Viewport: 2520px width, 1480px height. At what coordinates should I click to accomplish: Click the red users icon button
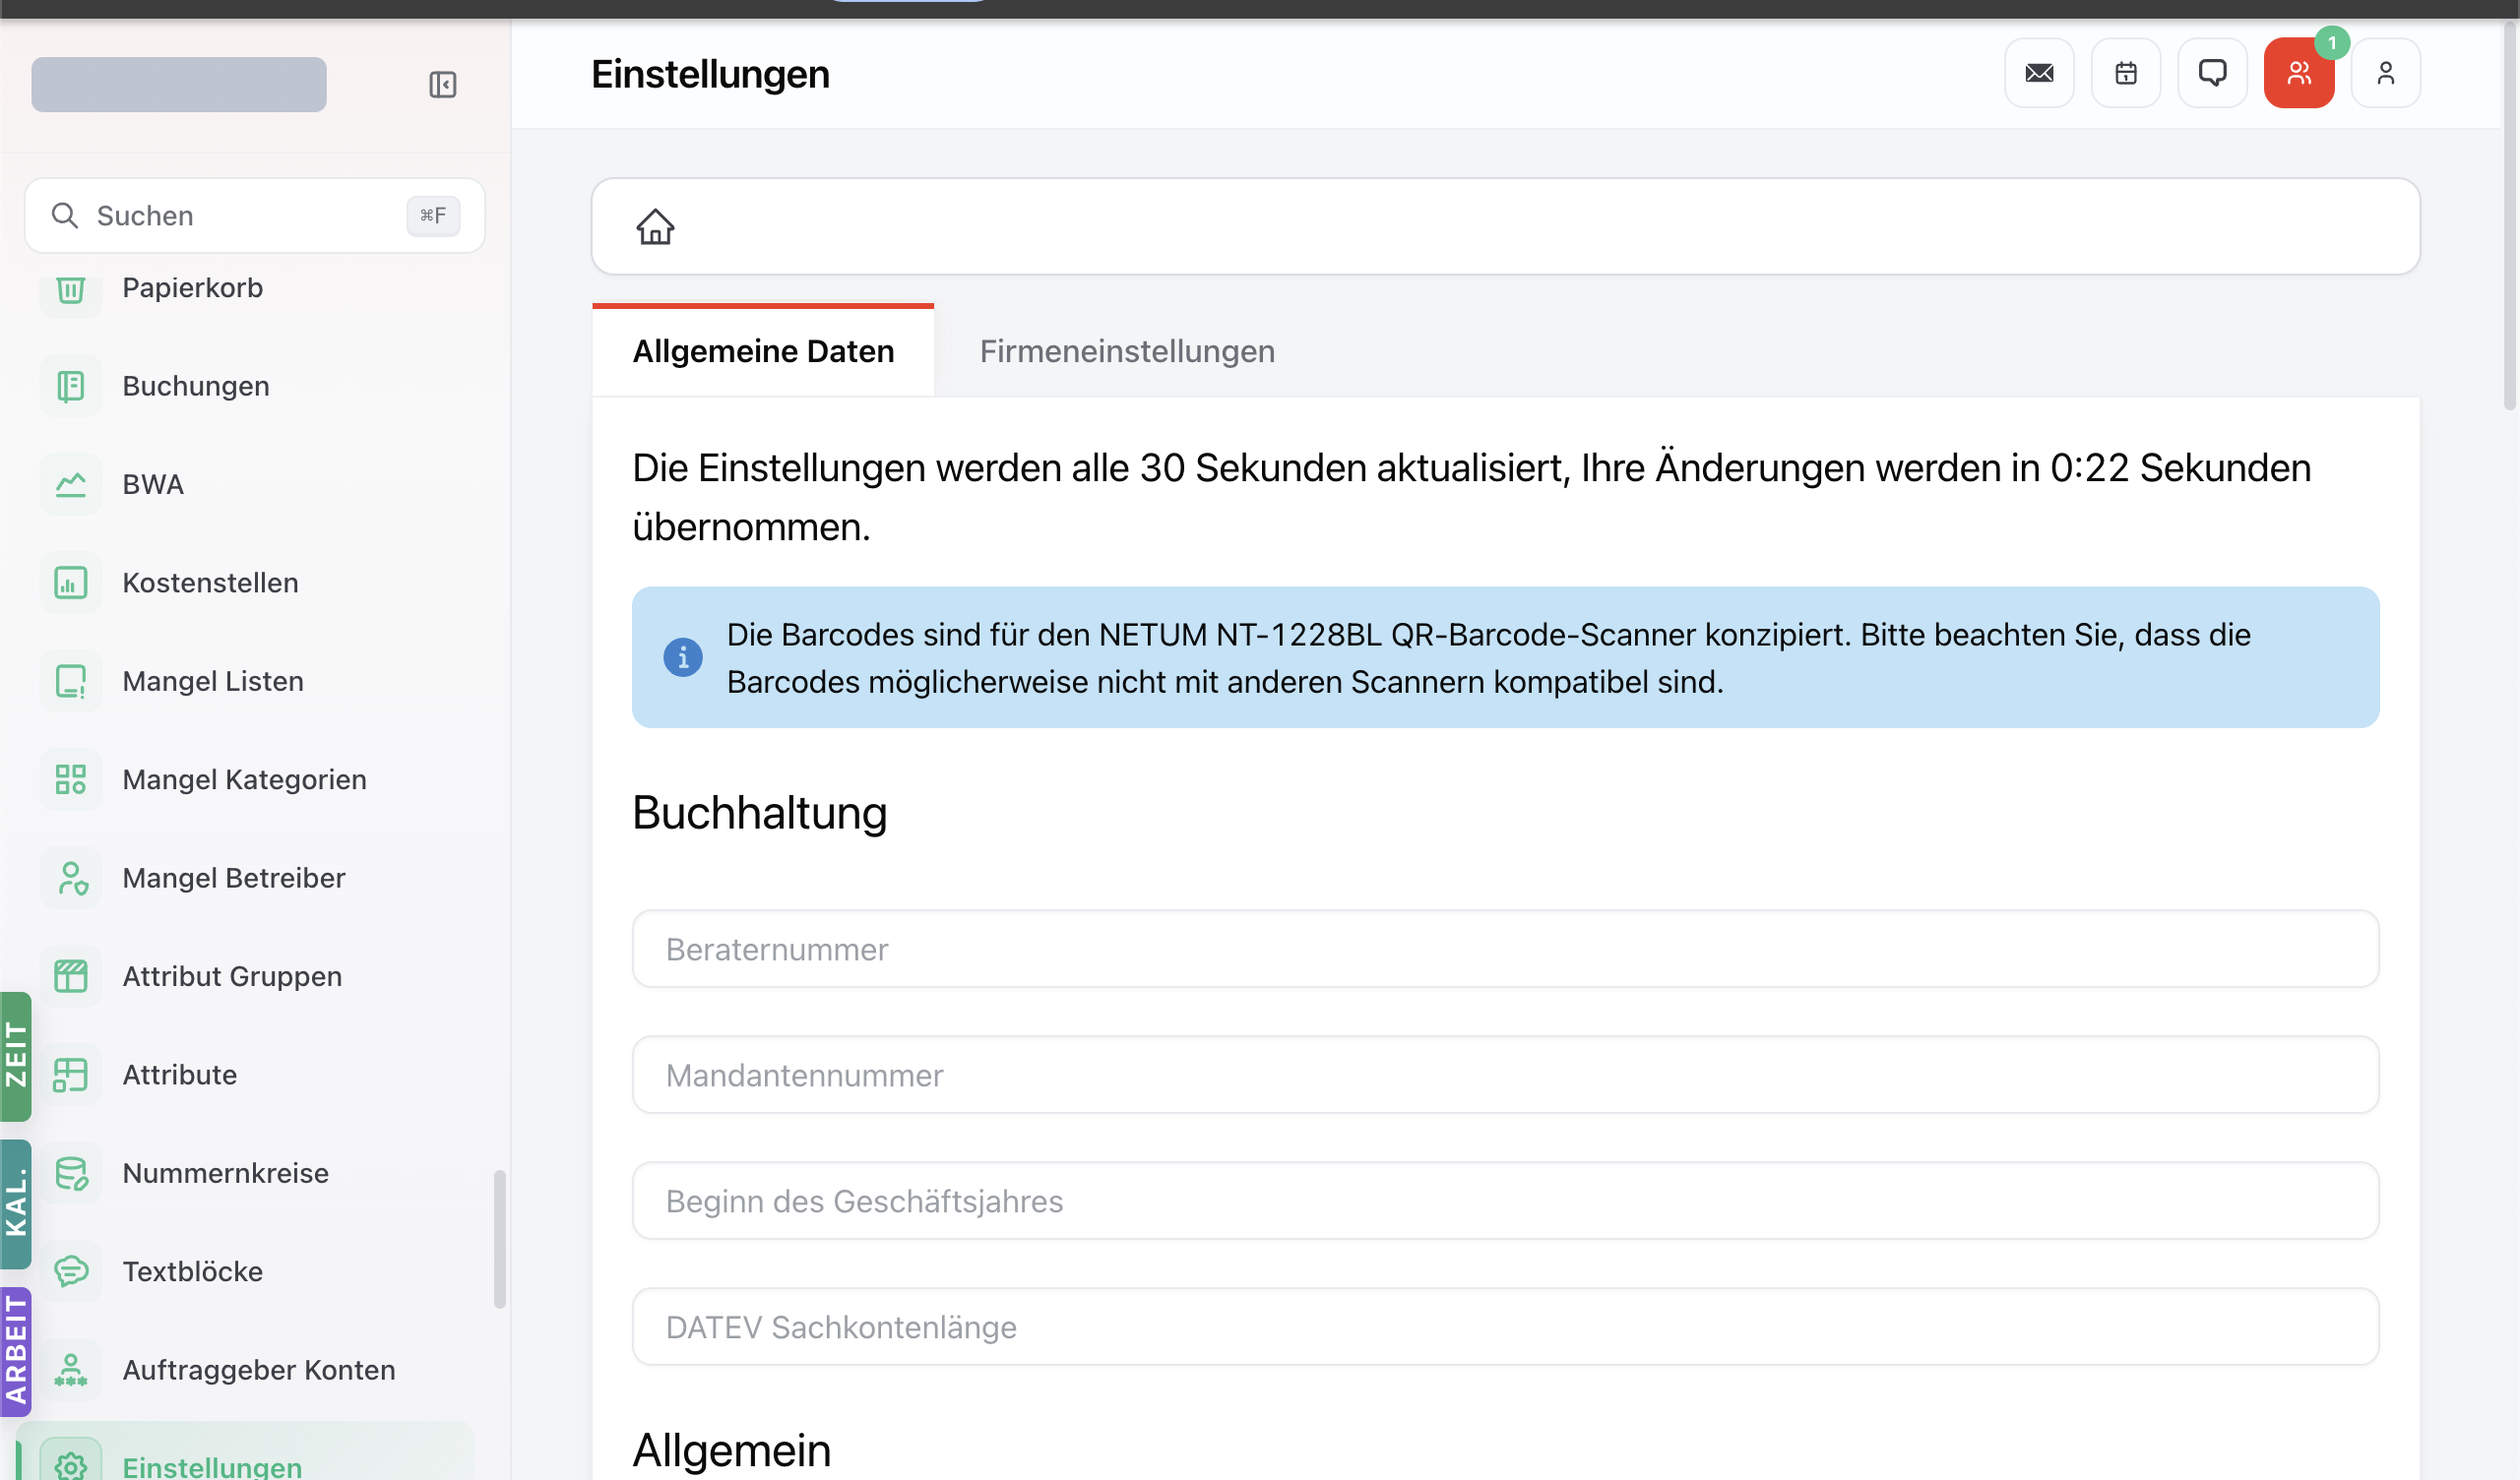(x=2299, y=73)
